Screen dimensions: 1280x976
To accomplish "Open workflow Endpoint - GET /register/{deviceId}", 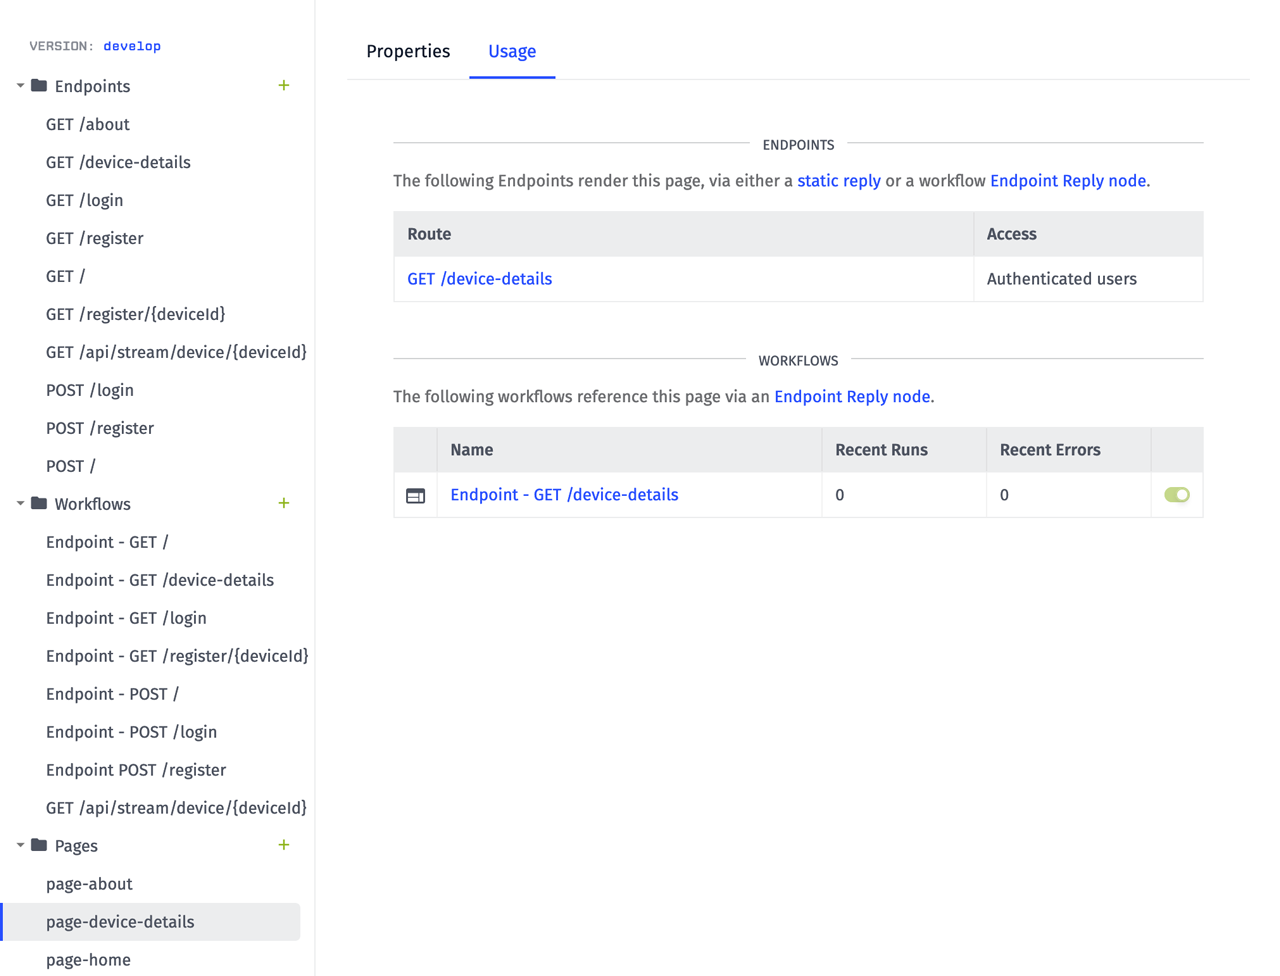I will 177,657.
